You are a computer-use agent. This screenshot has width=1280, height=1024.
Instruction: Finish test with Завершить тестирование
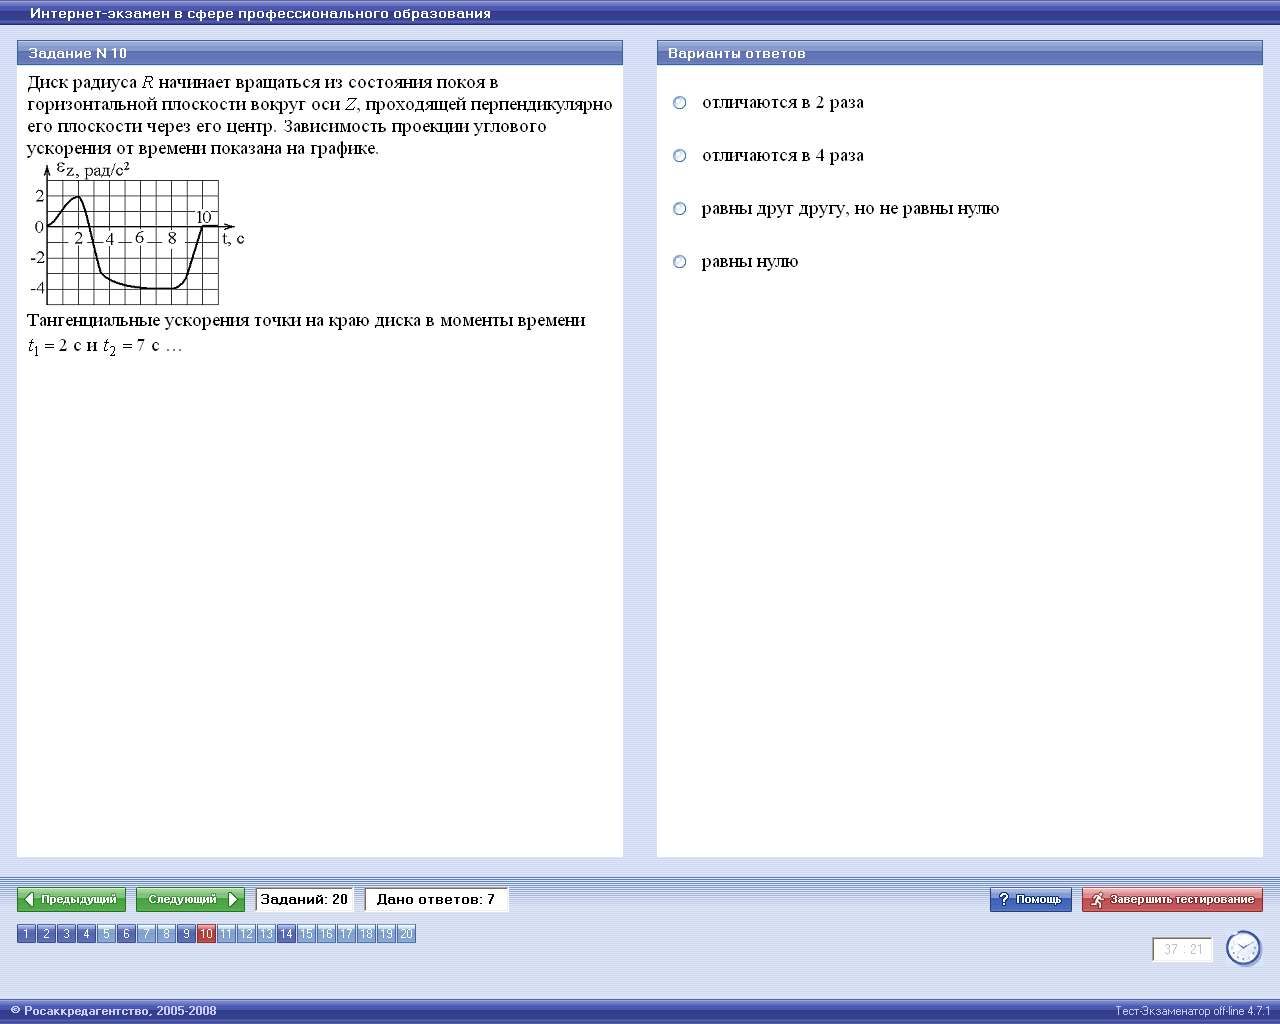click(x=1172, y=900)
